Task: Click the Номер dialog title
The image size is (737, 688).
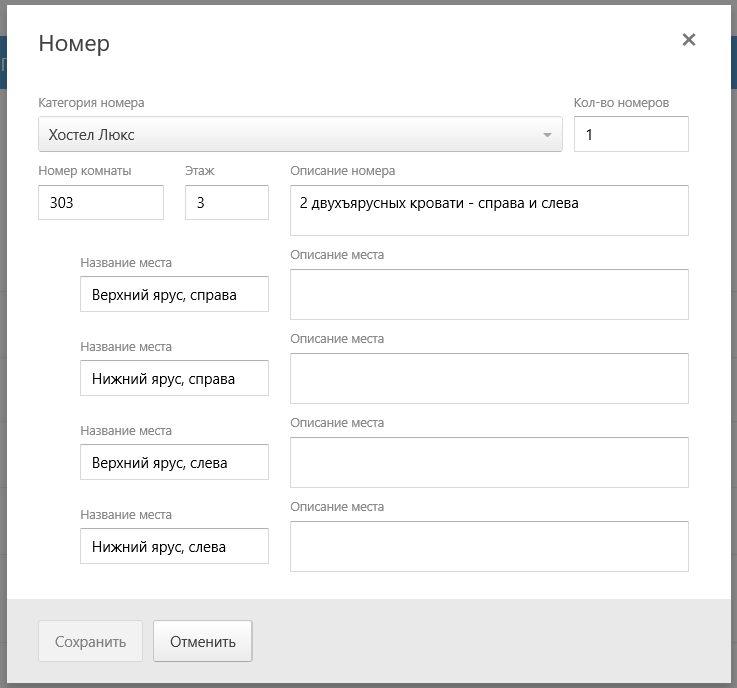Action: tap(74, 43)
